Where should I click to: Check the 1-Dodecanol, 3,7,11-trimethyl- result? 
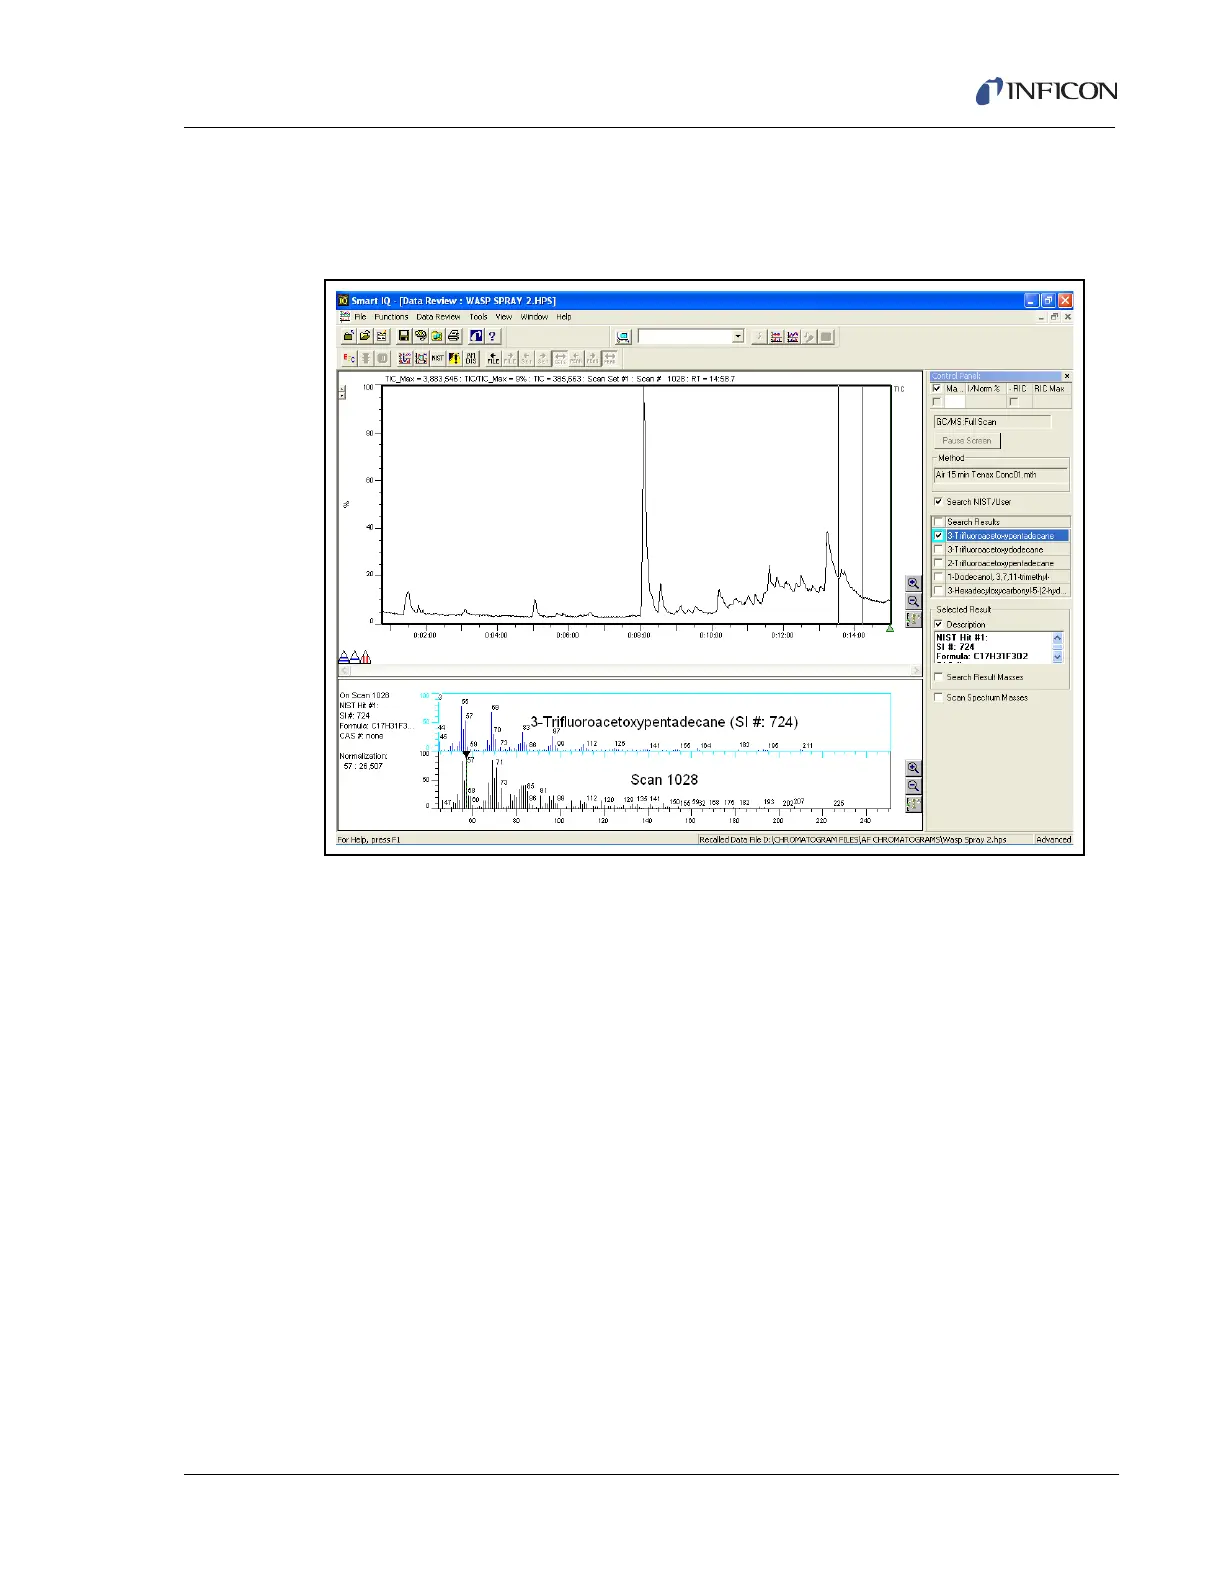tap(938, 577)
